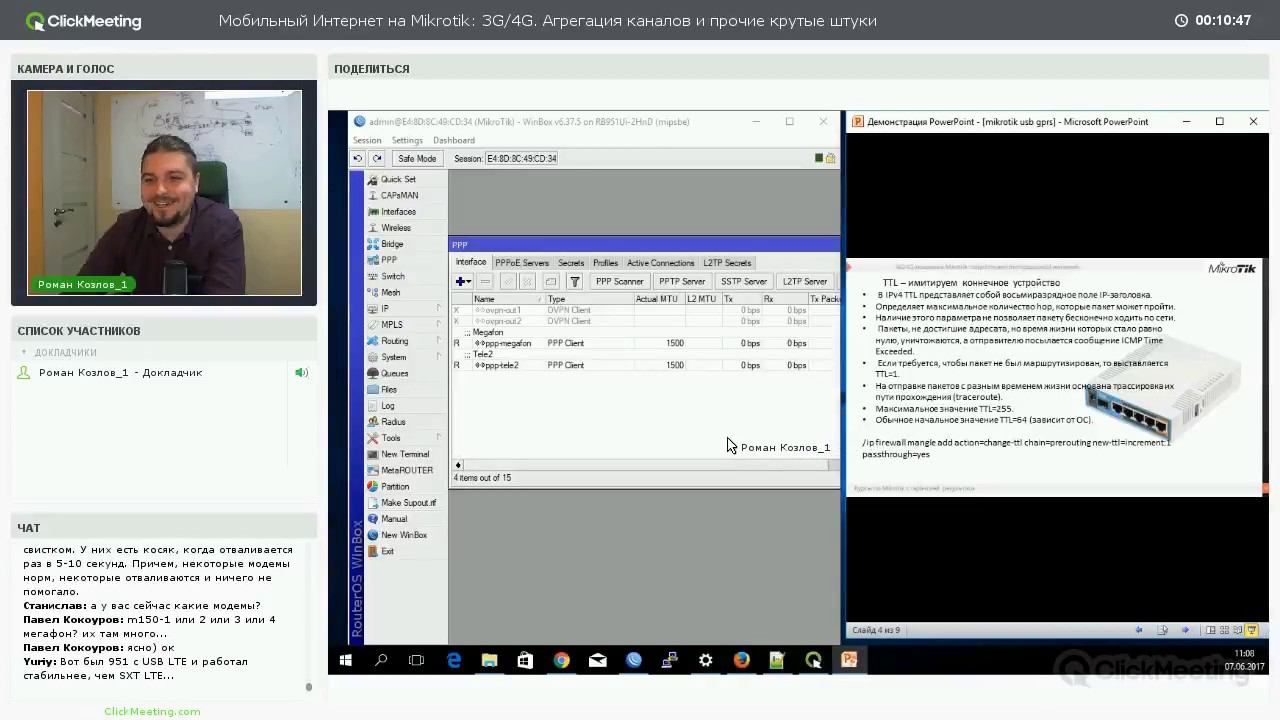Open Queues in the WinBox sidebar

(394, 374)
